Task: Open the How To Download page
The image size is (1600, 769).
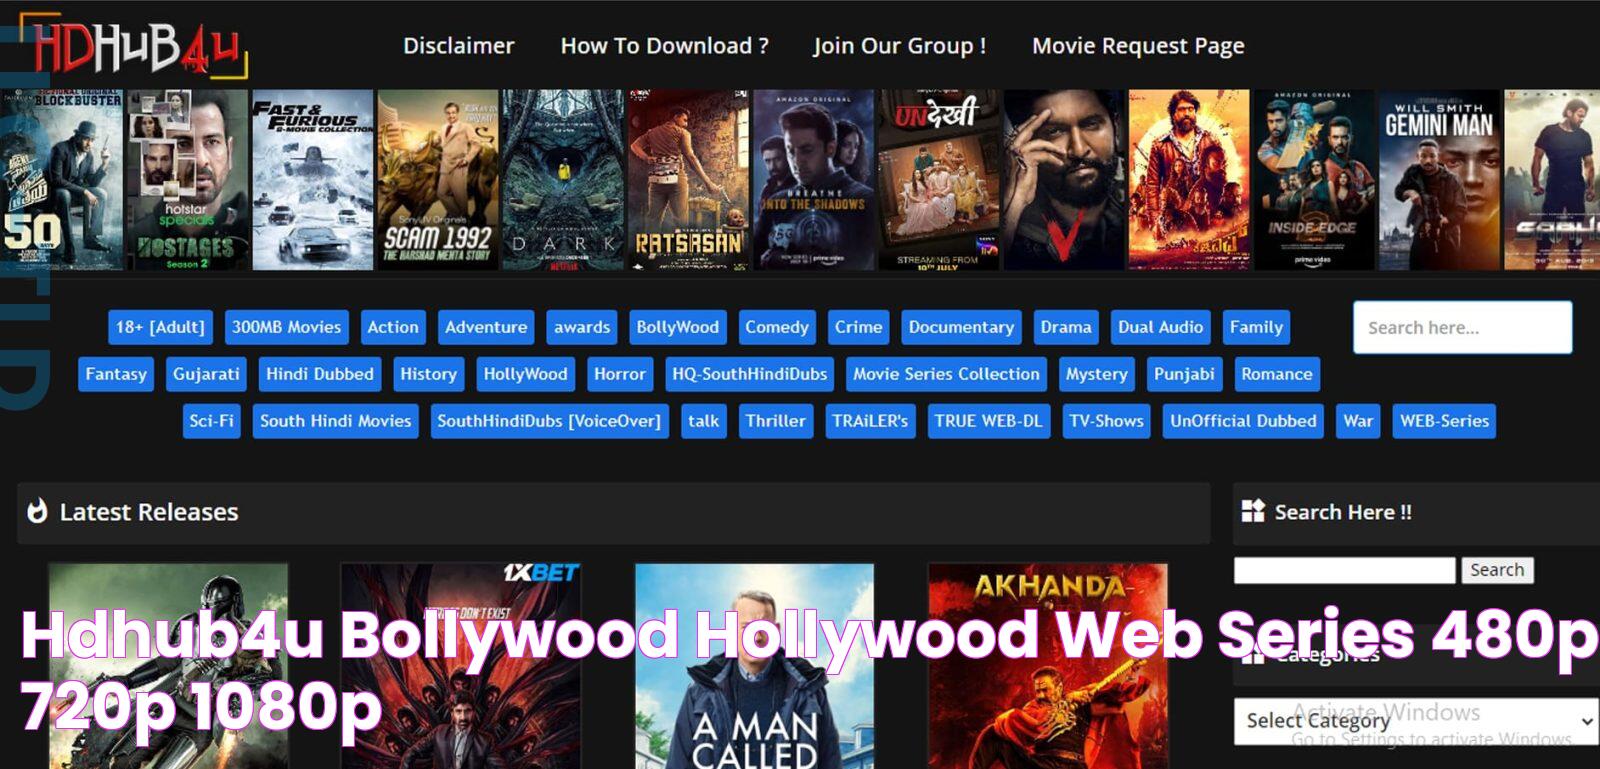Action: click(x=664, y=46)
